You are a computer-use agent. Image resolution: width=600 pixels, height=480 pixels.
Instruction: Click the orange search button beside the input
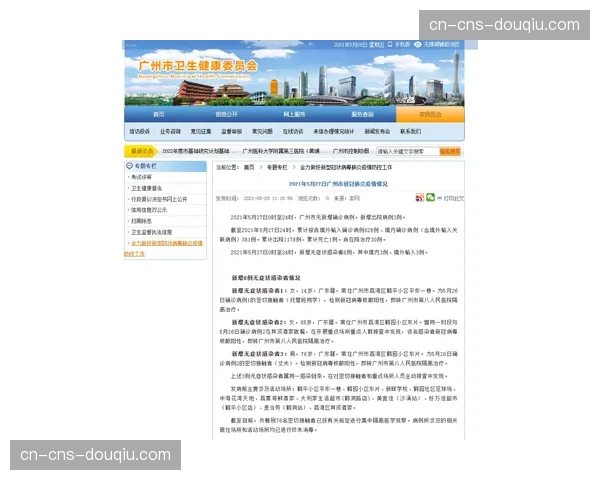pyautogui.click(x=450, y=152)
